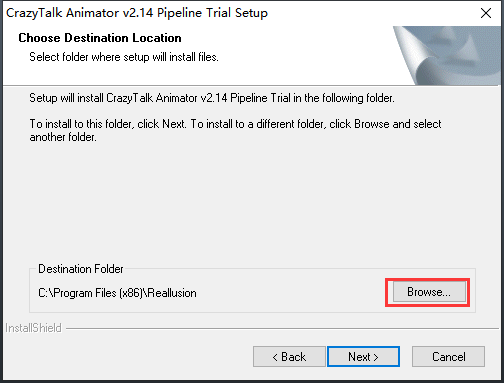
Task: Click the 'another folder.' text line
Action: (63, 137)
